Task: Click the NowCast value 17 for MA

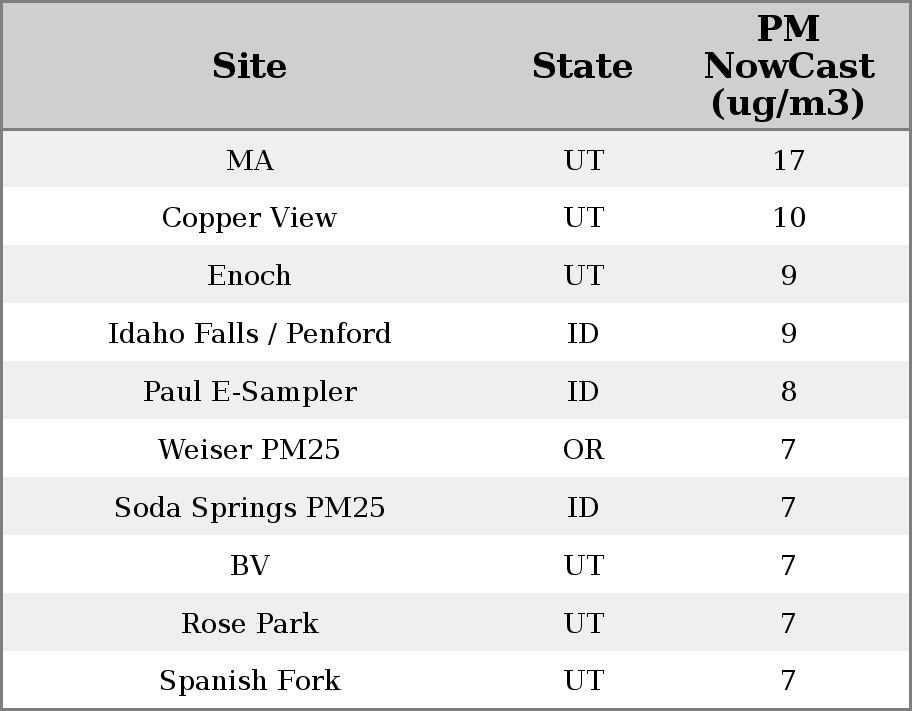Action: pos(788,160)
